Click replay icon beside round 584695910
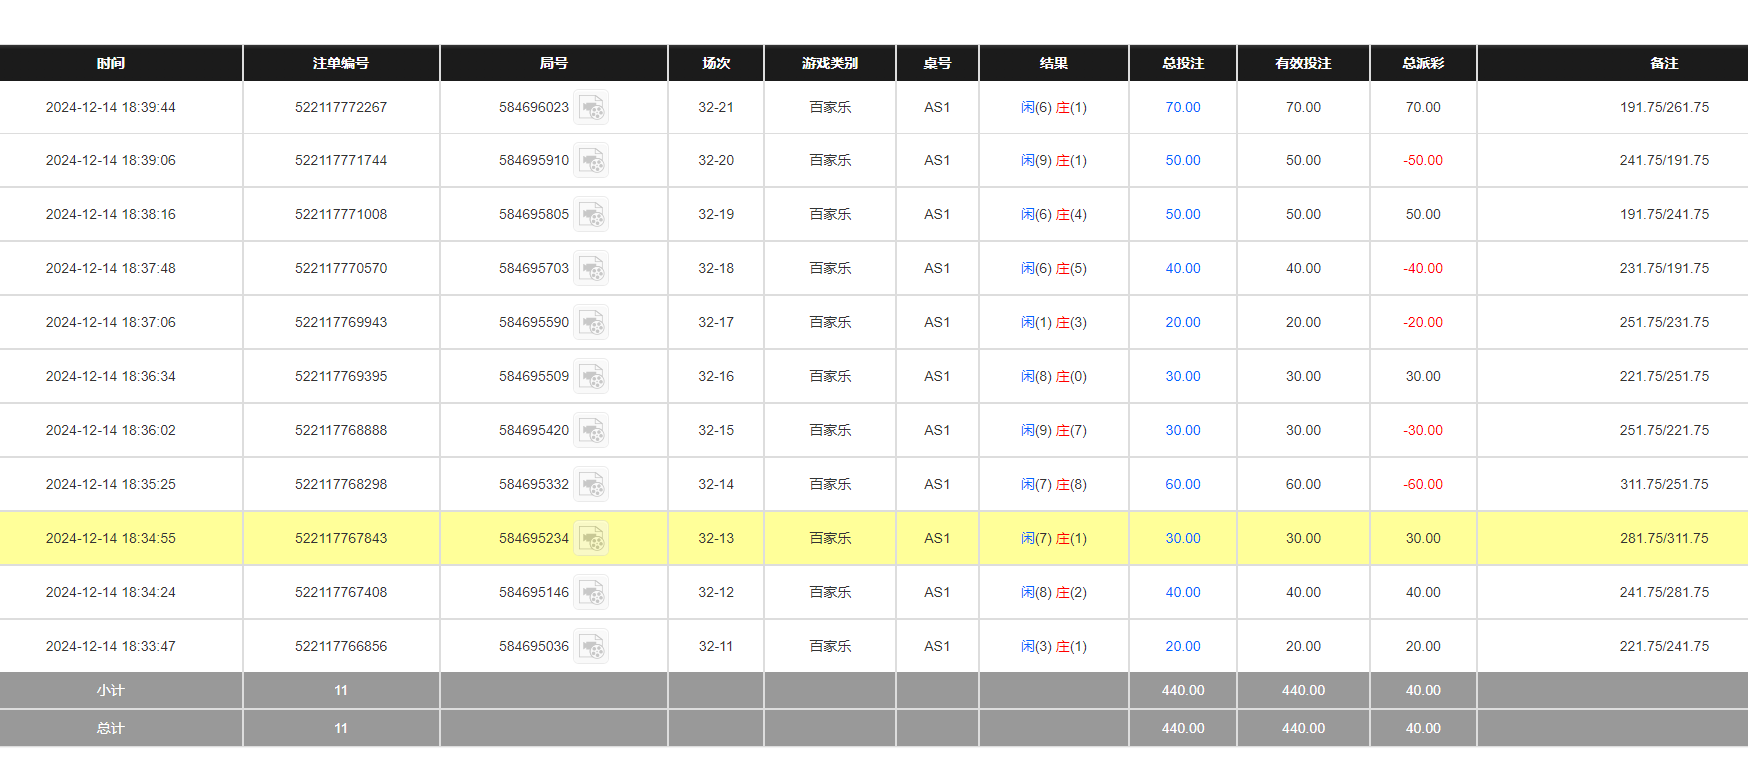 pos(592,161)
